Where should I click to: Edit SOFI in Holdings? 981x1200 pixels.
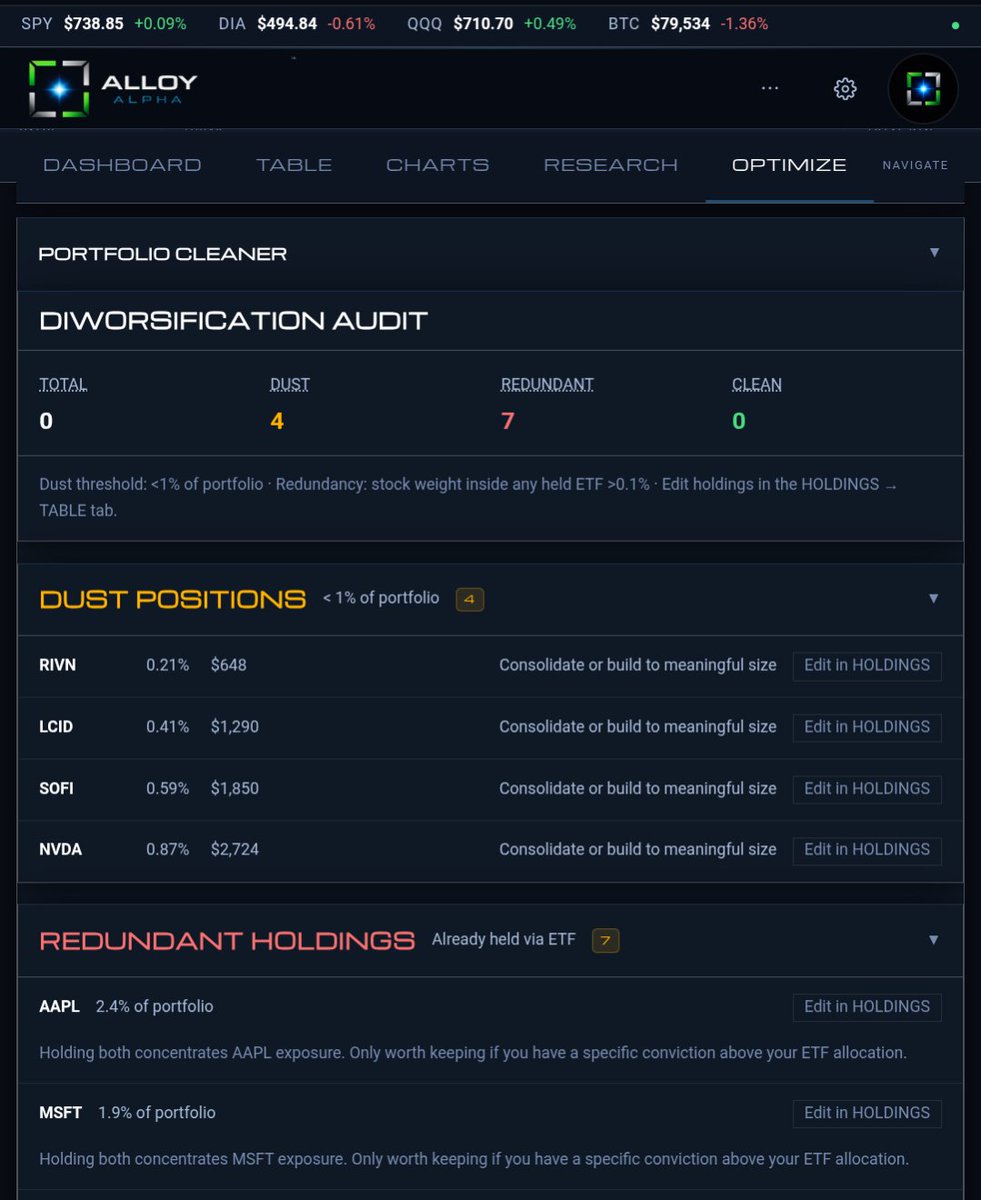pos(867,789)
